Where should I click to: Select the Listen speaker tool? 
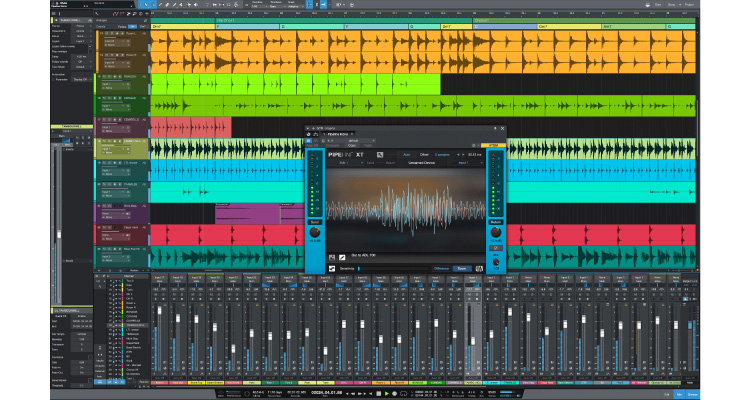[196, 4]
